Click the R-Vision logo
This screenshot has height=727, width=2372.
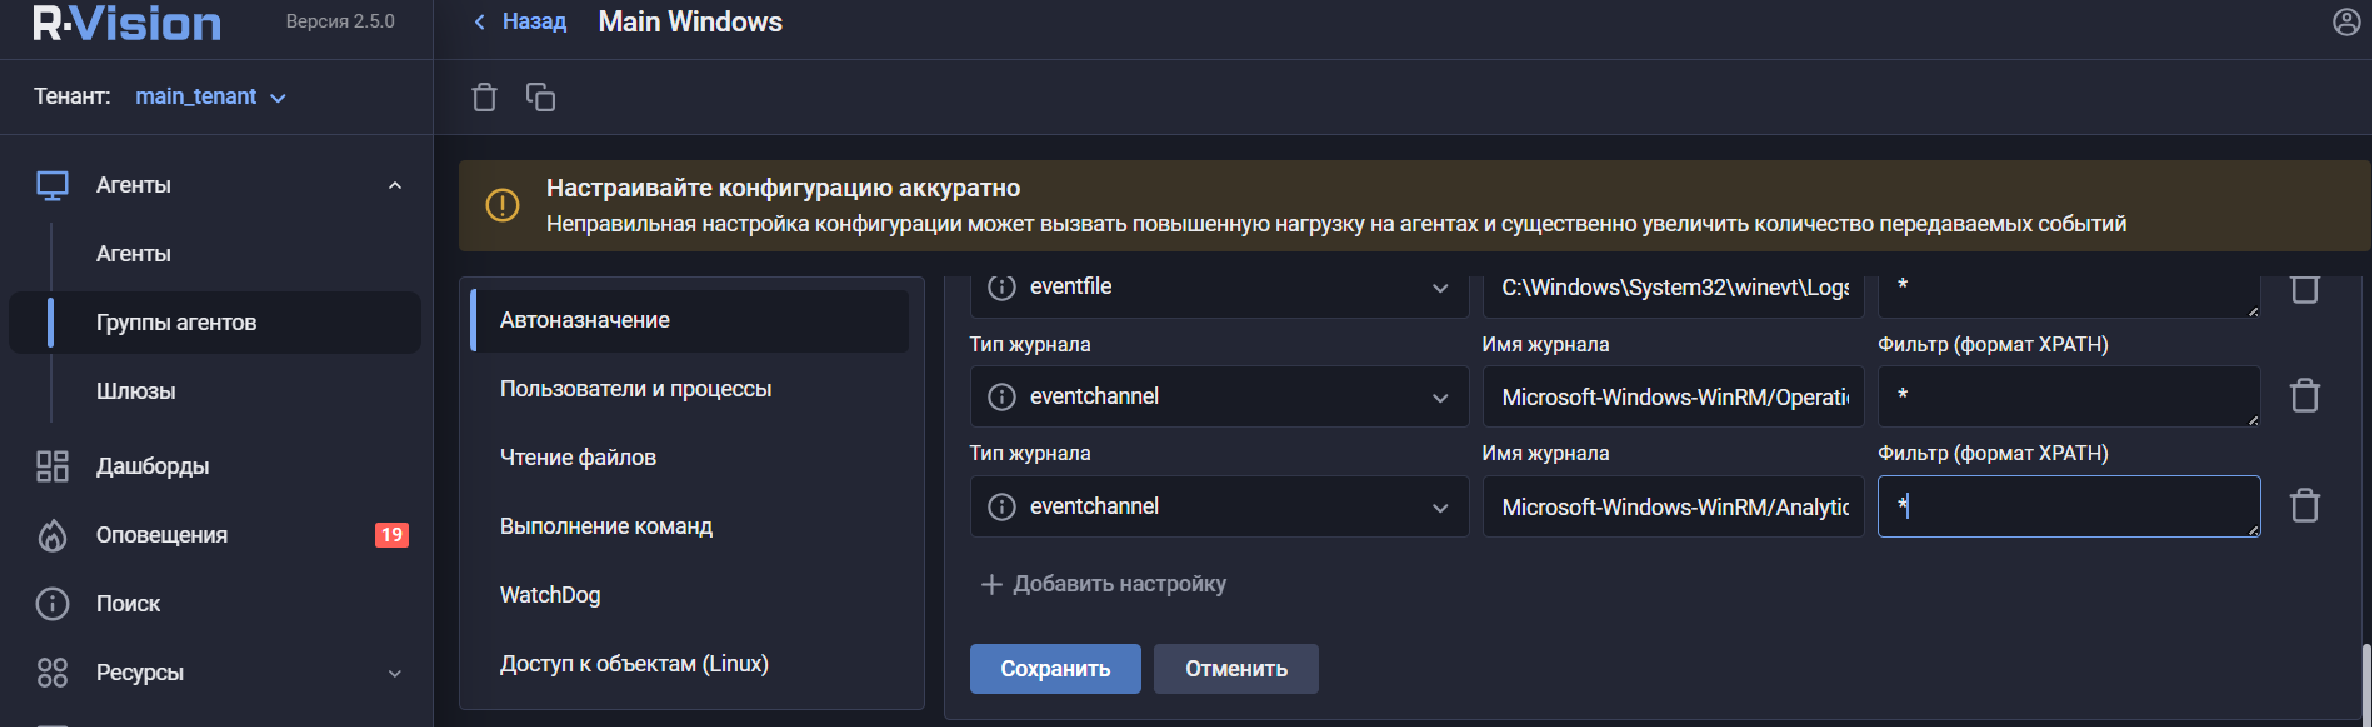pyautogui.click(x=127, y=23)
